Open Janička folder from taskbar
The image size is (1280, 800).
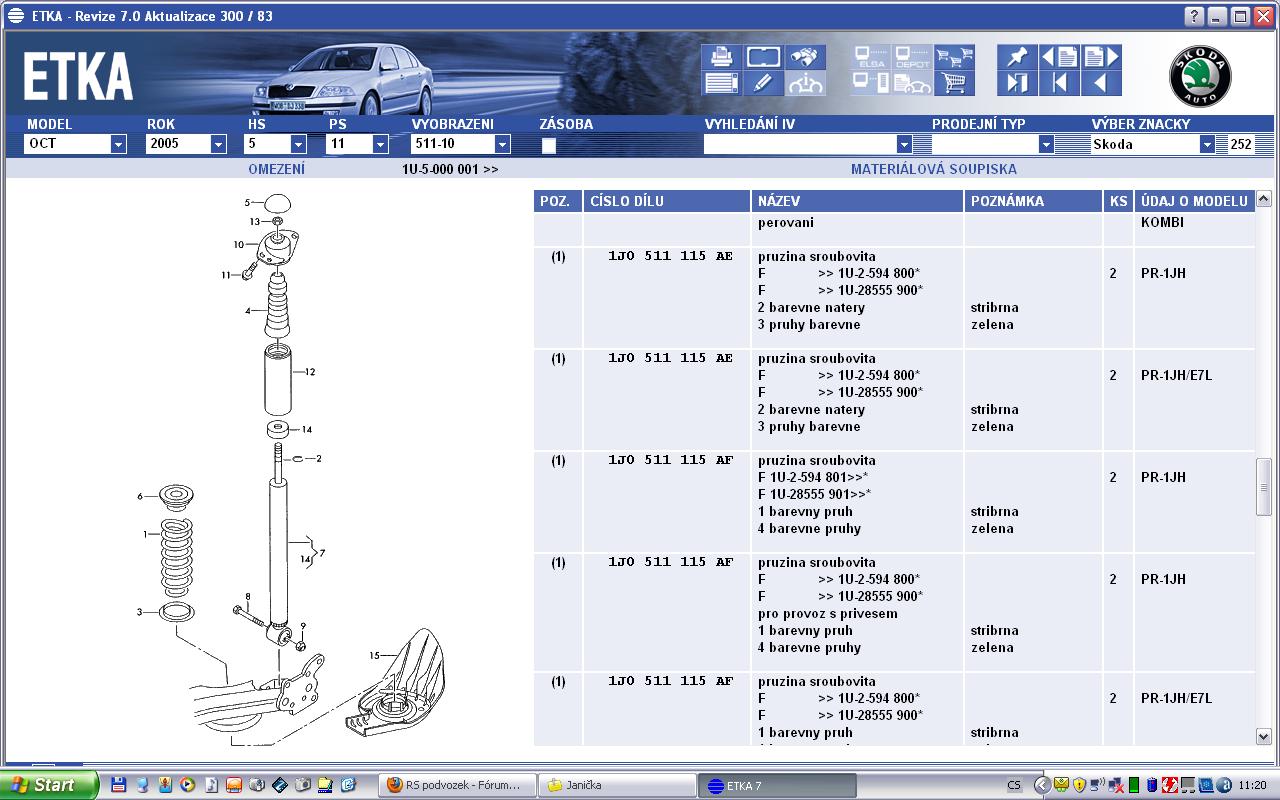(x=617, y=785)
